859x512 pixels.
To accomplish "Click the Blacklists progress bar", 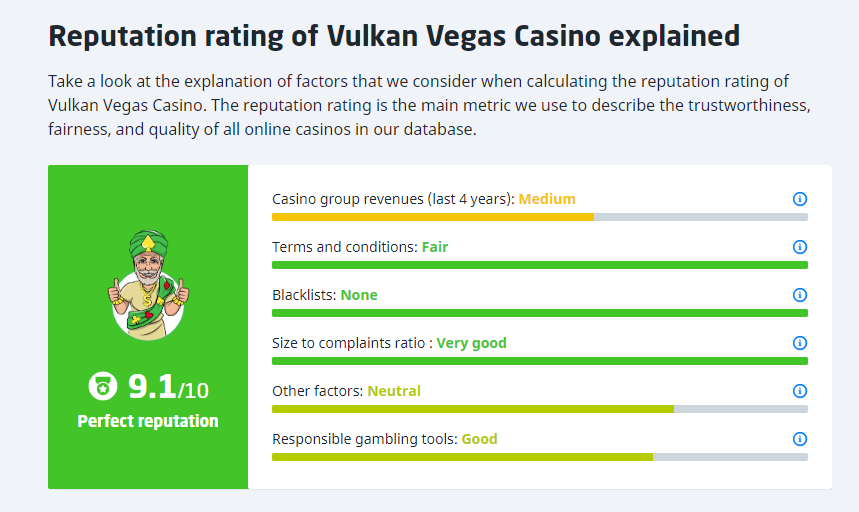I will coord(539,313).
